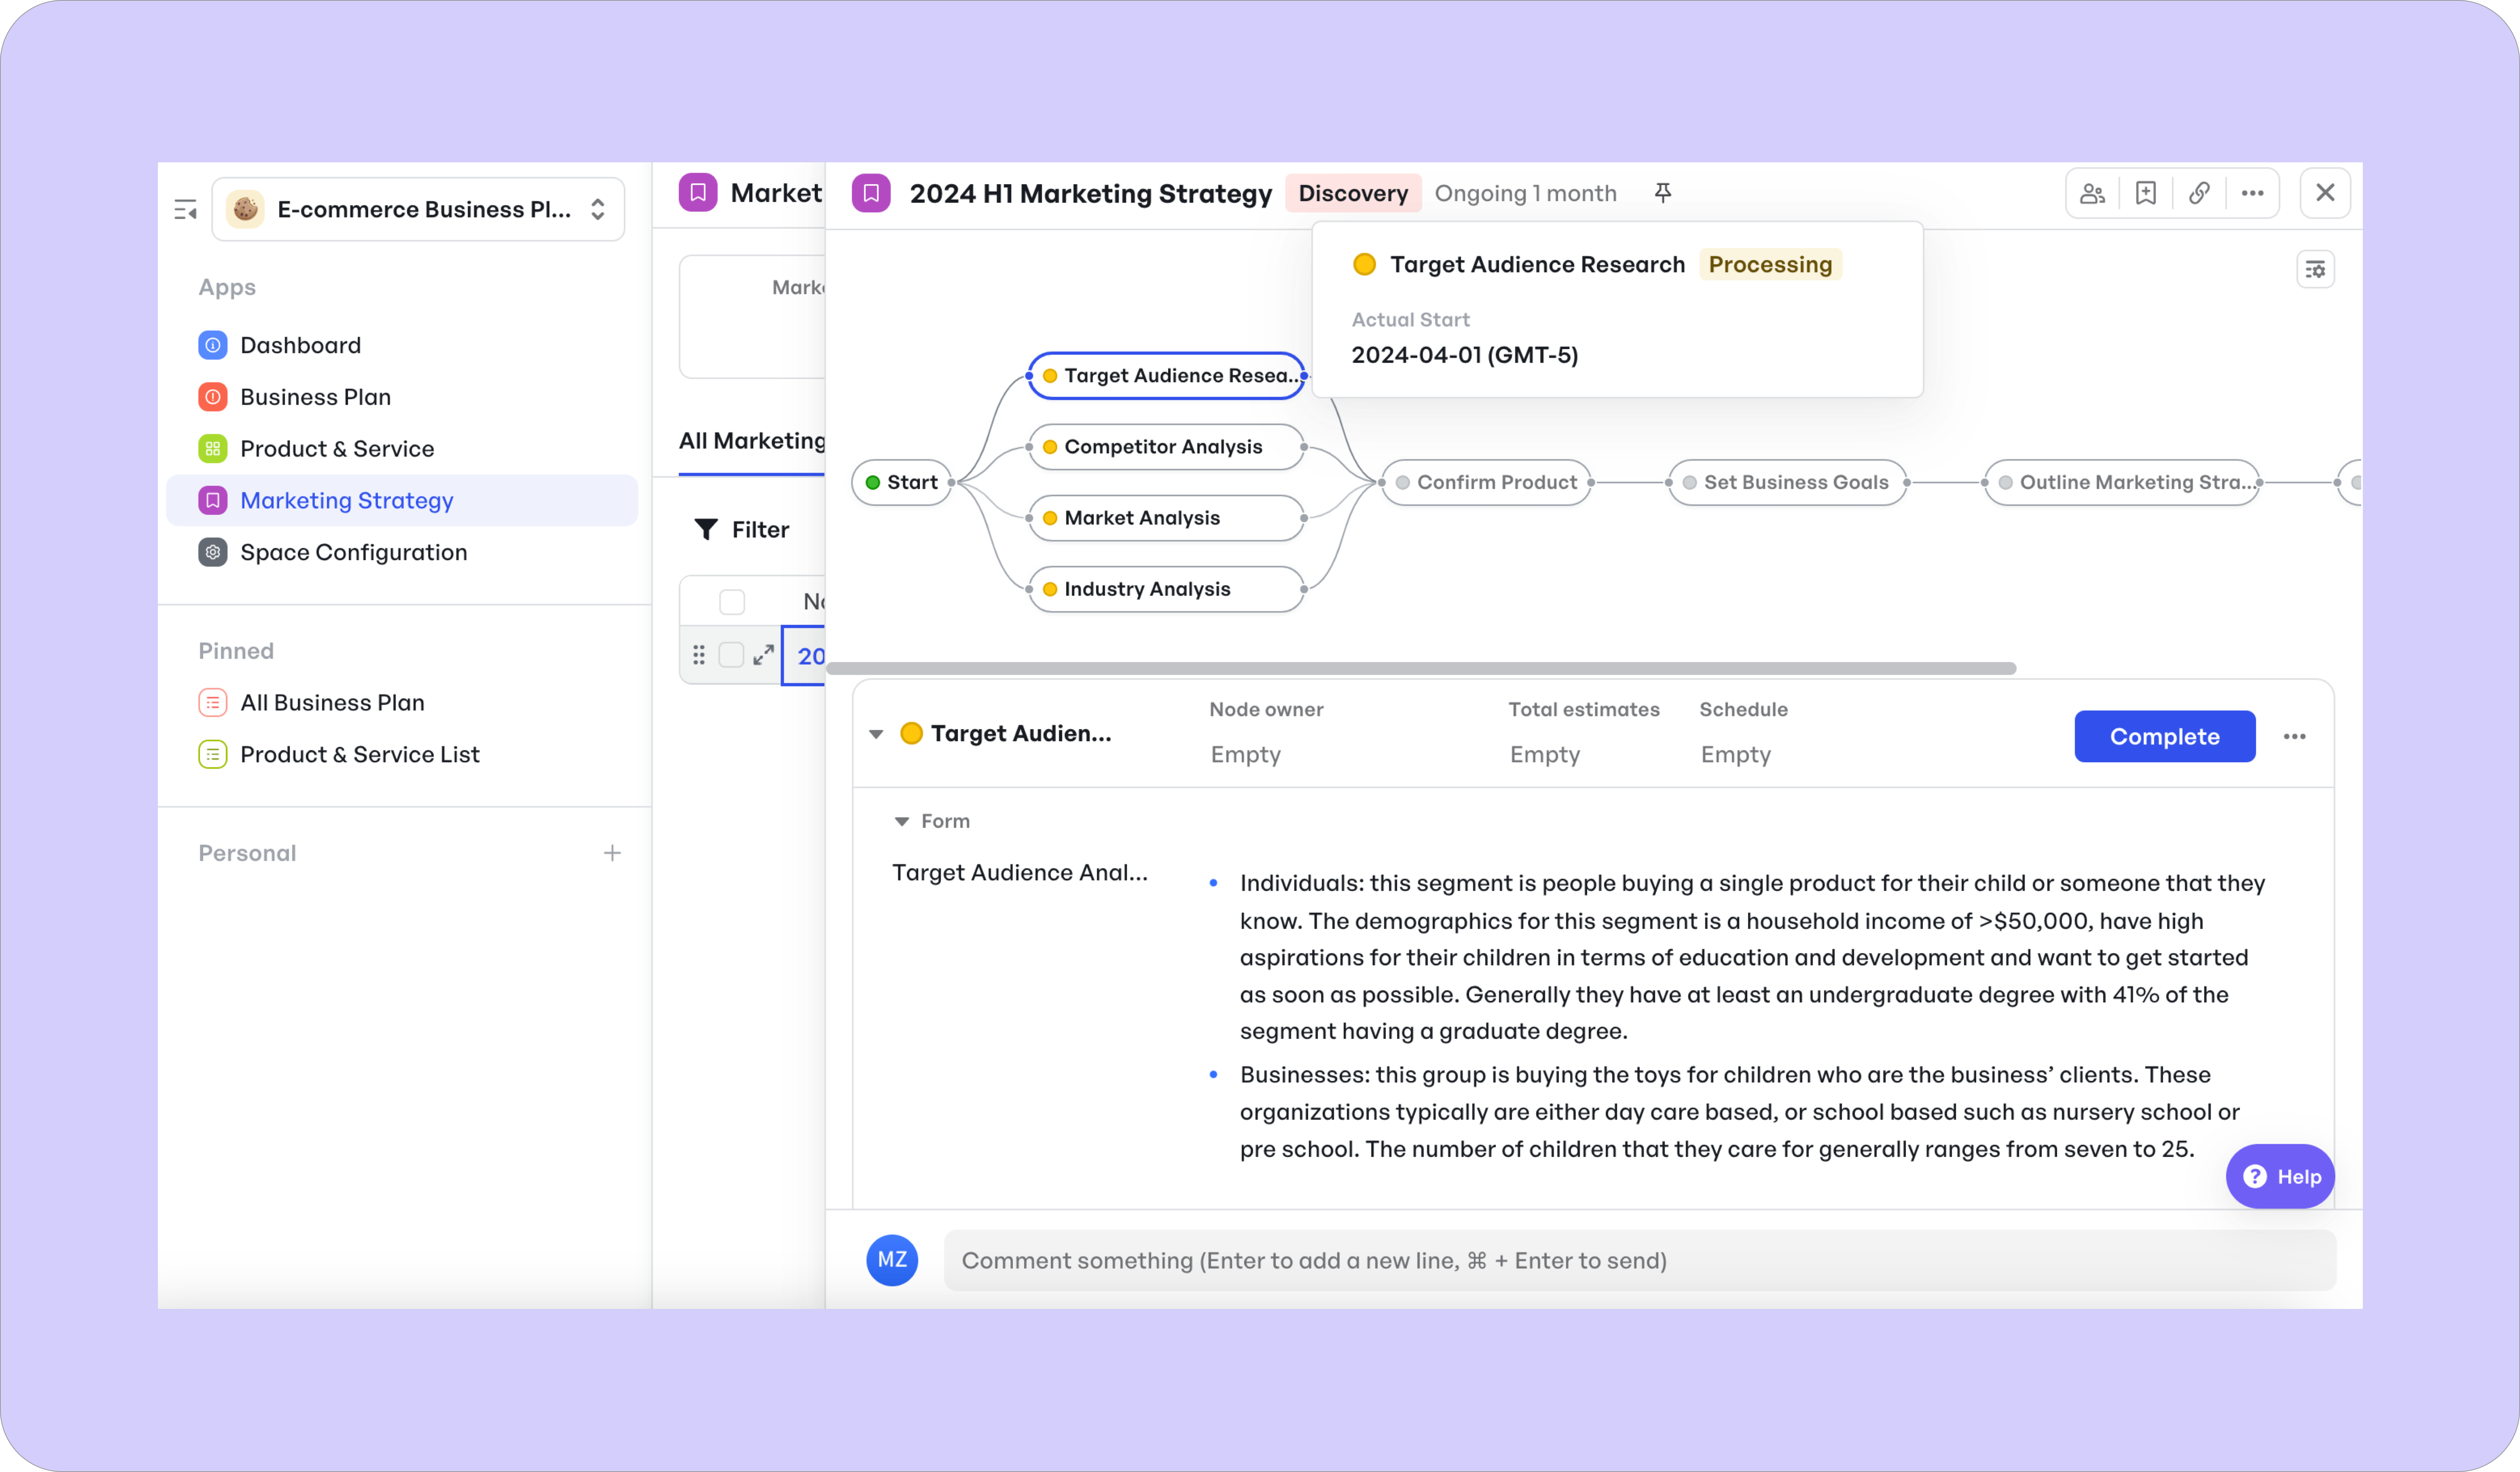Viewport: 2520px width, 1472px height.
Task: Click the Product & Service List icon
Action: (x=213, y=755)
